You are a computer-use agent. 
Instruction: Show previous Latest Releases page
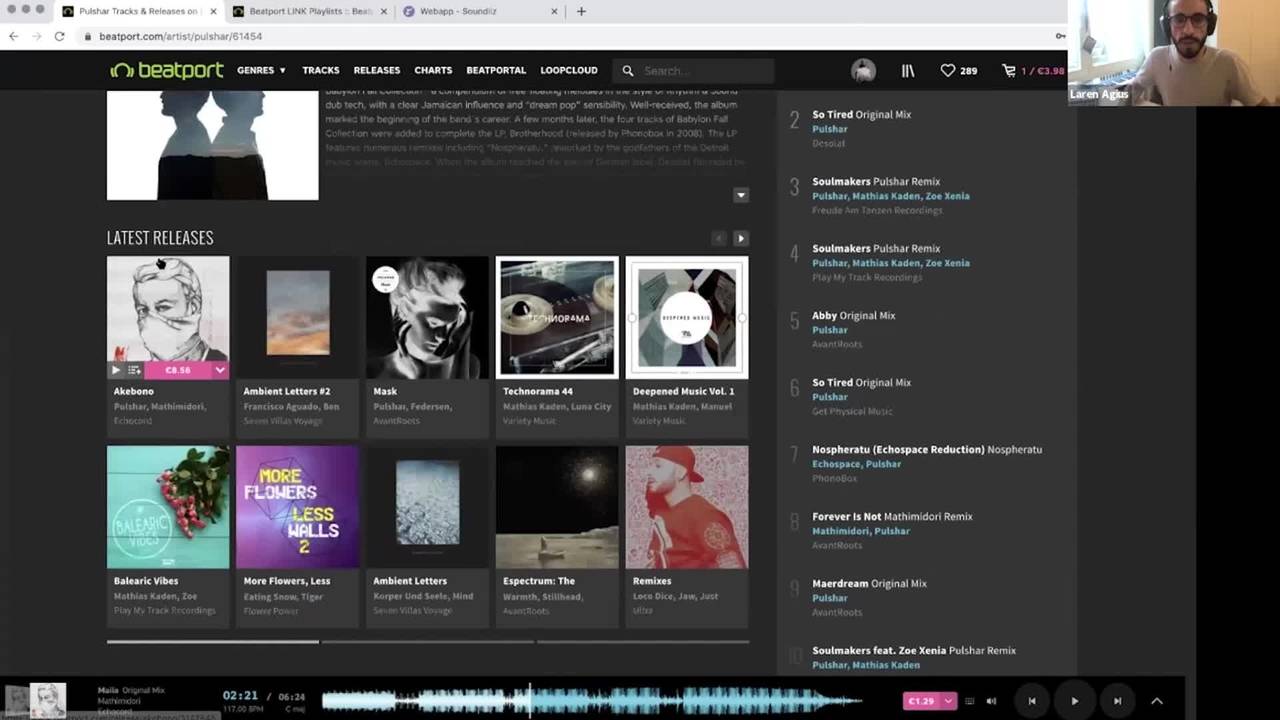pos(718,238)
